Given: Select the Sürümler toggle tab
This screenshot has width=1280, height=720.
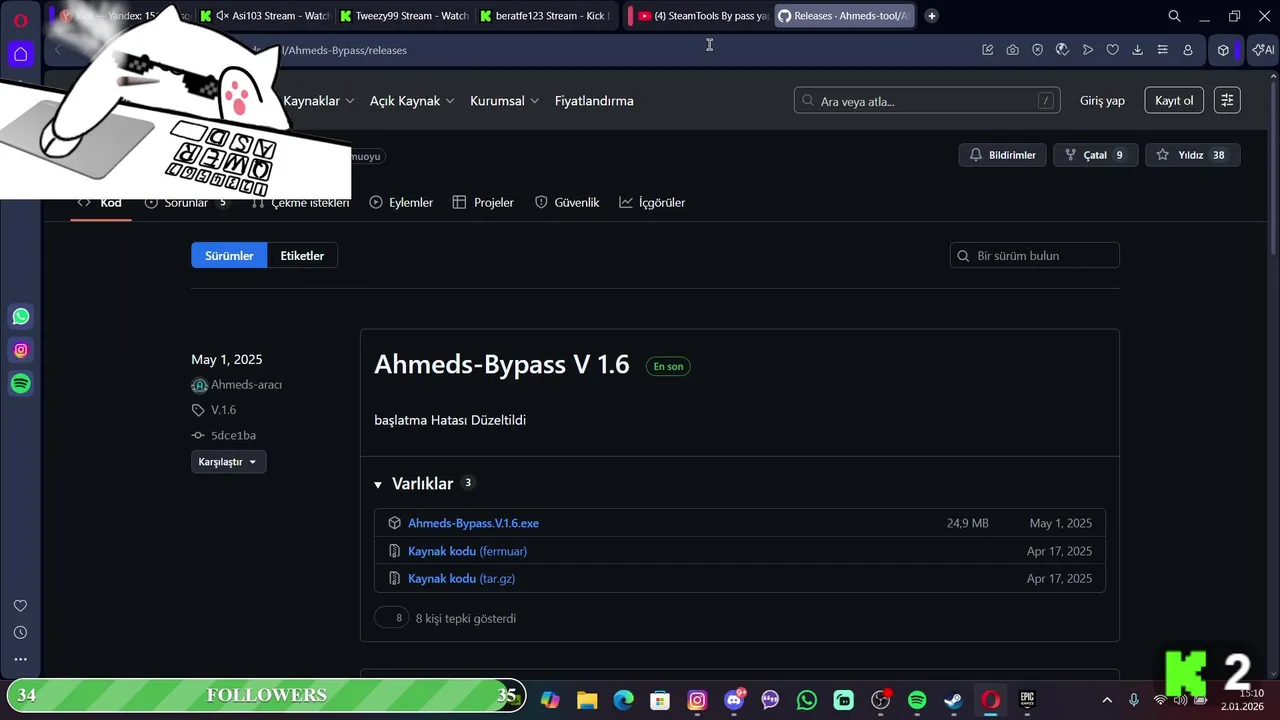Looking at the screenshot, I should [229, 256].
